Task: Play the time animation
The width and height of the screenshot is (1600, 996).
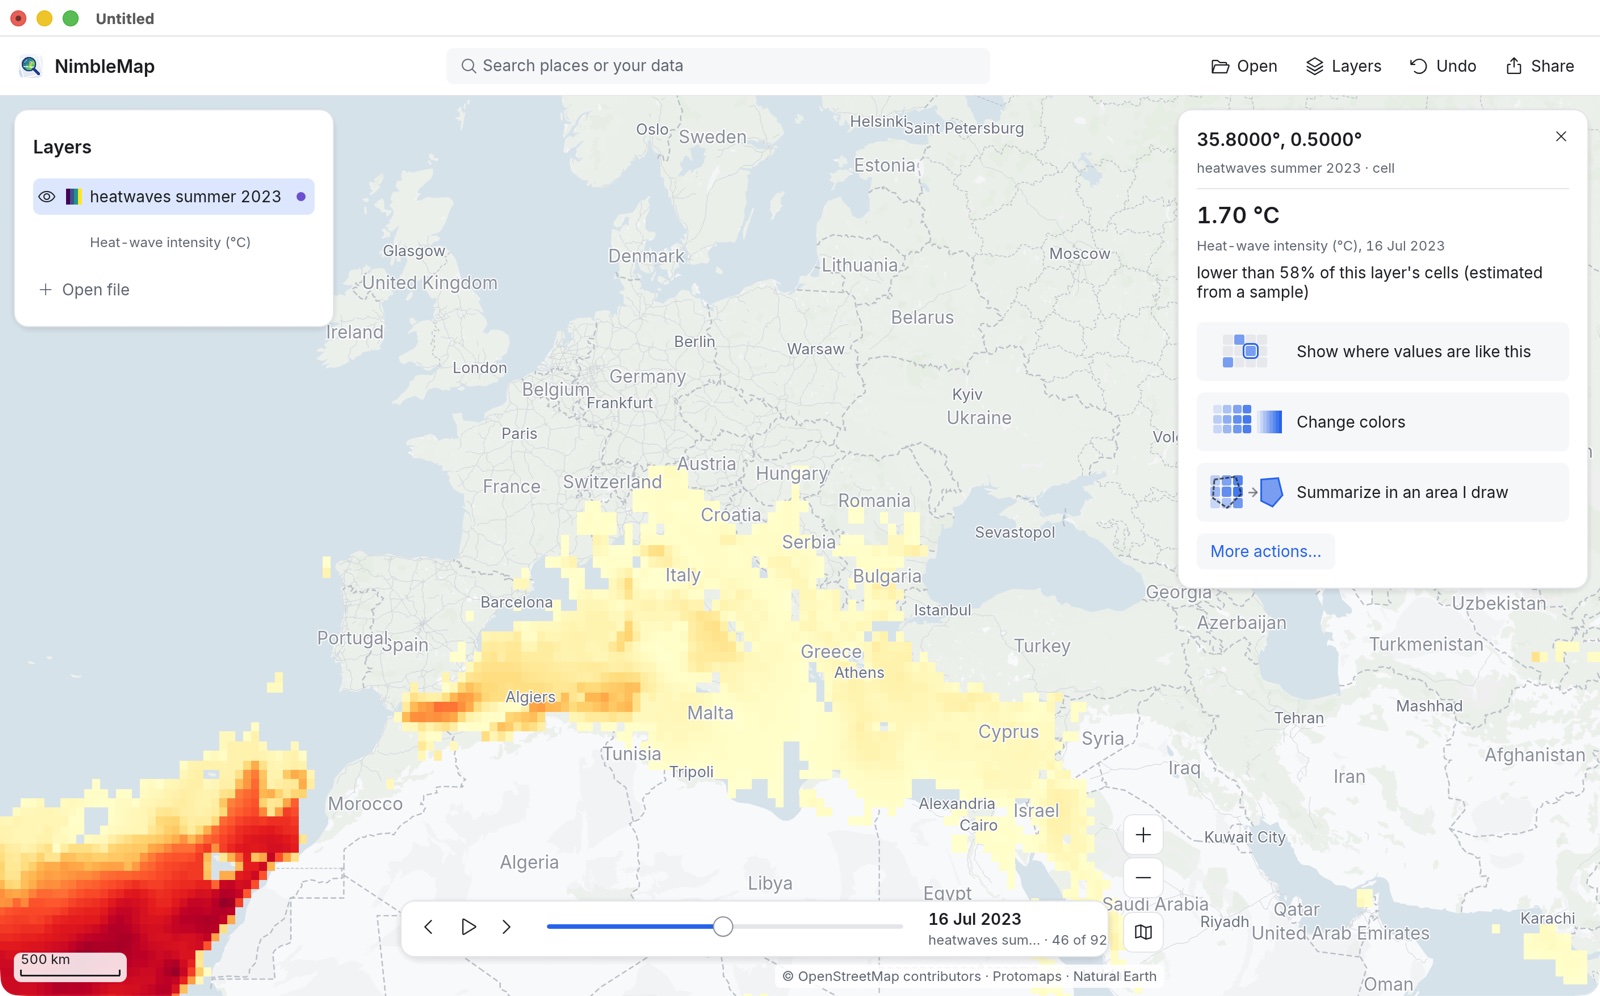Action: pyautogui.click(x=468, y=927)
